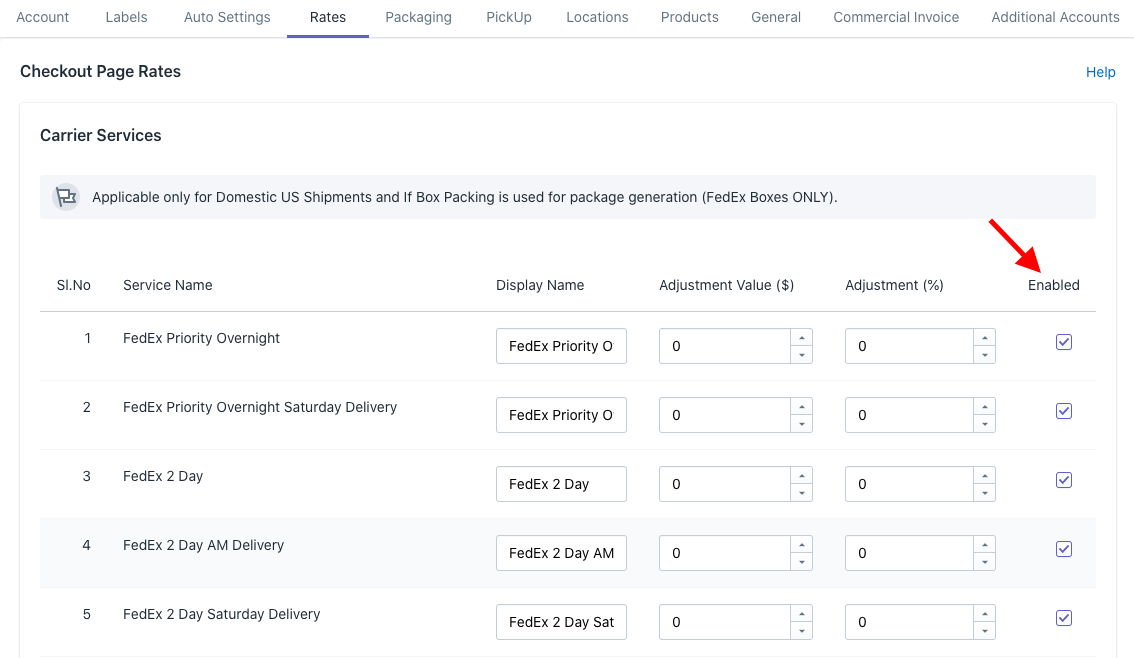Screen dimensions: 1134x658
Task: Increase adjustment (%) for FedEx 2 Day Saturday Delivery
Action: [x=984, y=614]
